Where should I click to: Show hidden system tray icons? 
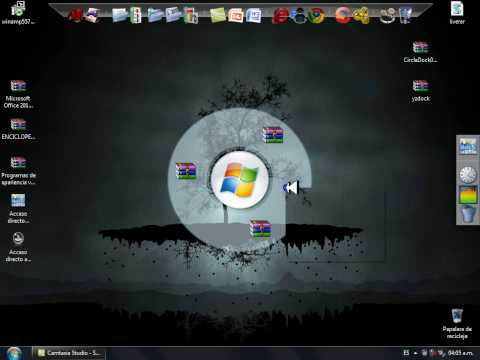(x=416, y=353)
